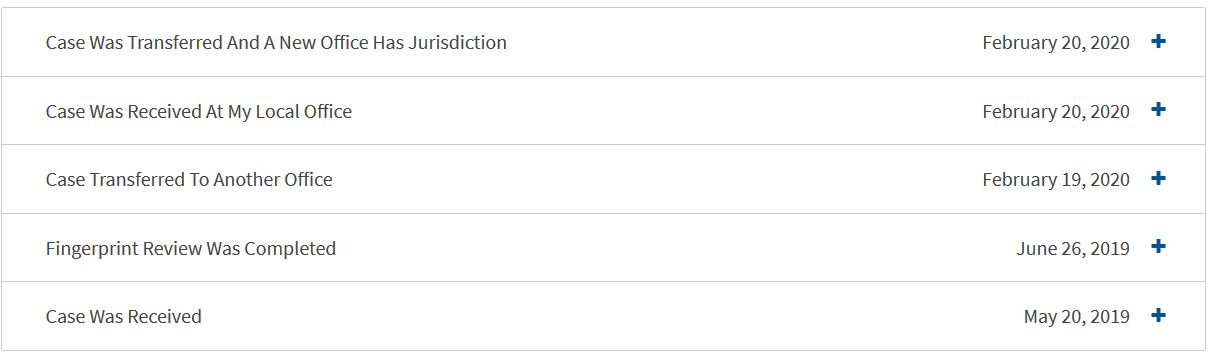This screenshot has height=360, width=1212.
Task: Toggle the bottom Case Was Received row panel
Action: coord(604,316)
